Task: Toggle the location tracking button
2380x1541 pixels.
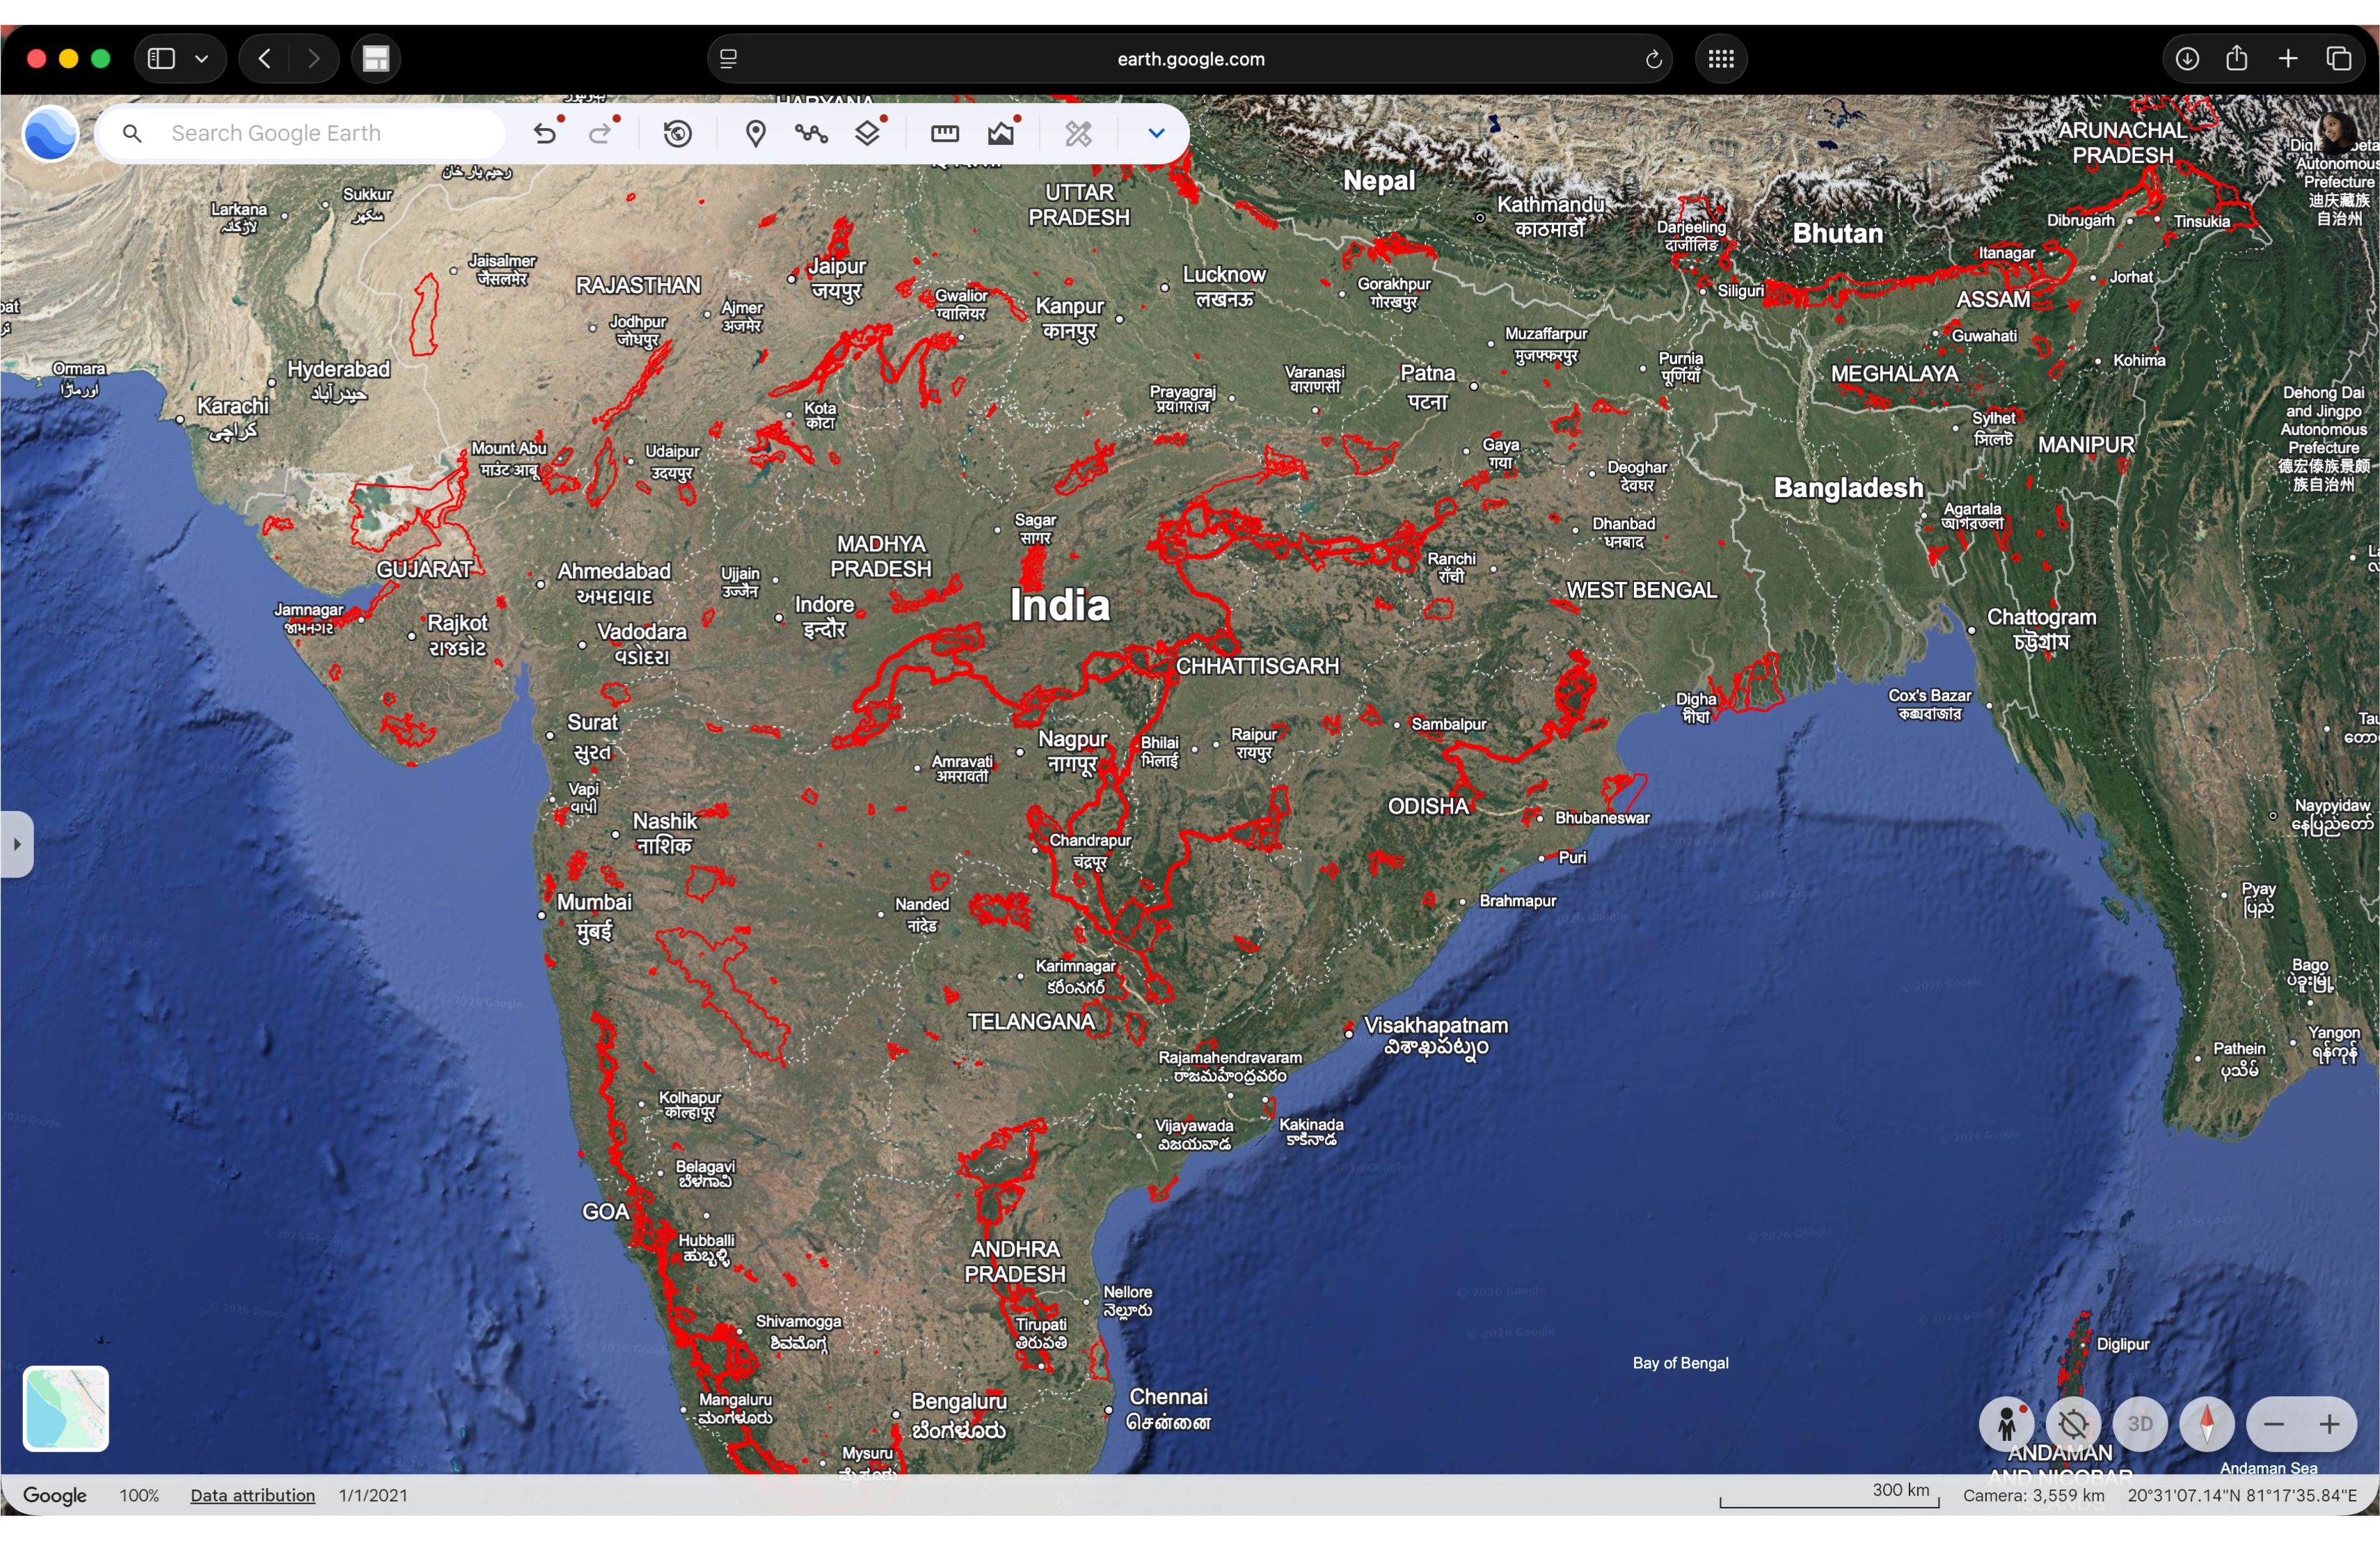Action: 2073,1423
